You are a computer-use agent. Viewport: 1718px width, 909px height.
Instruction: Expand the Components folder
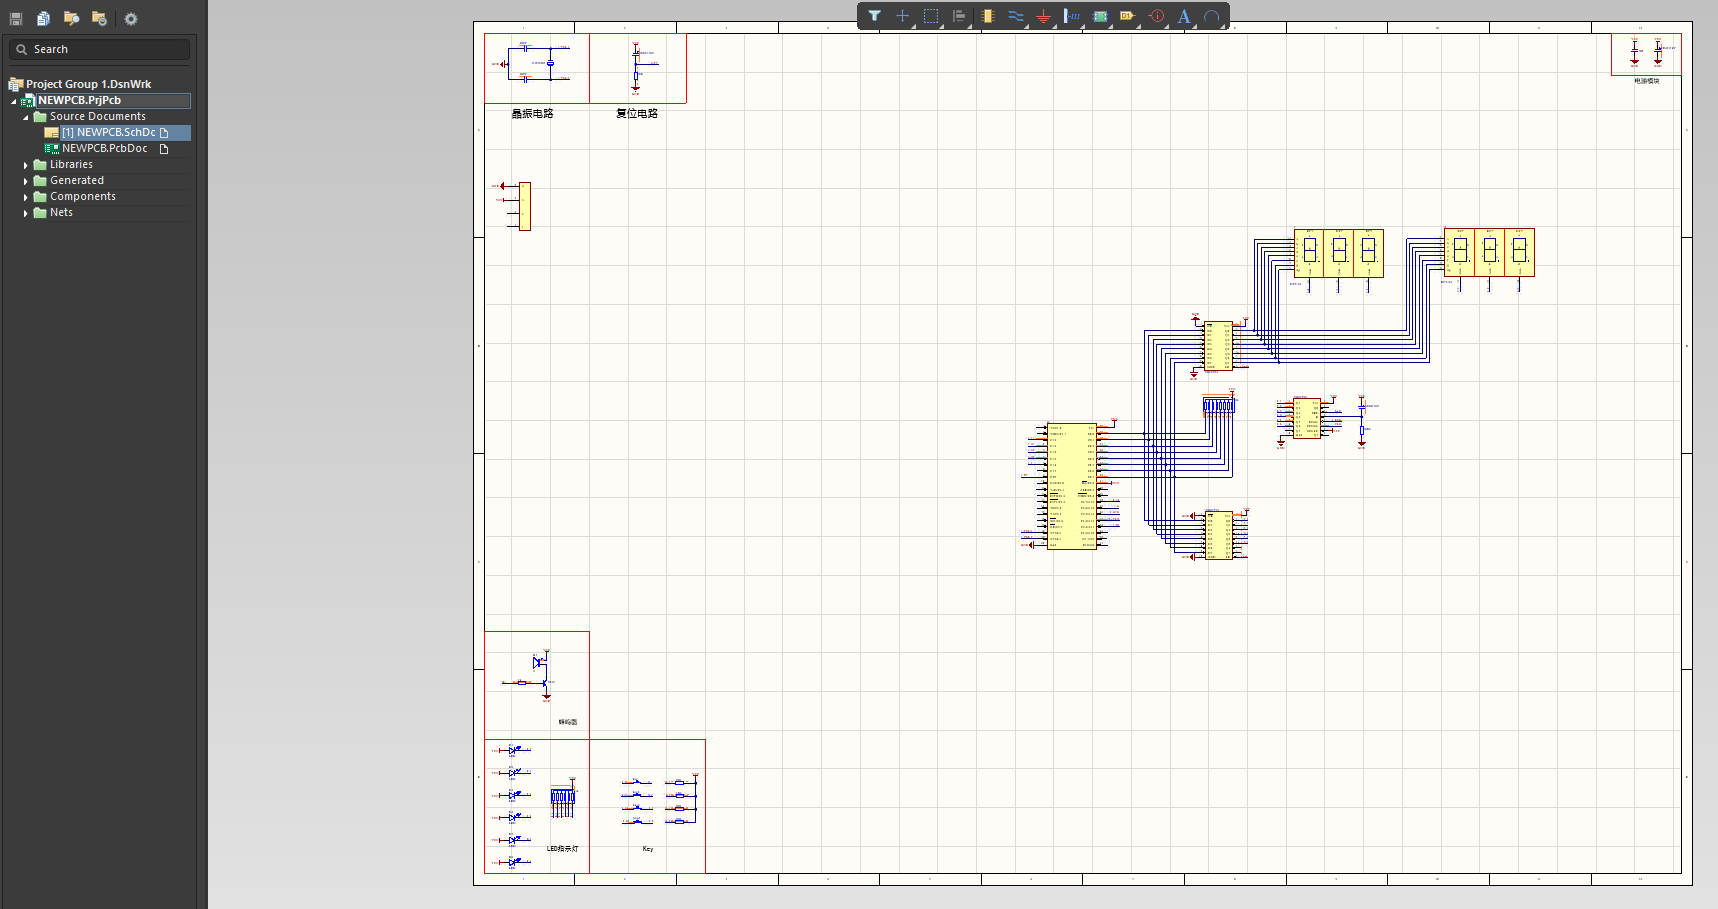click(x=26, y=197)
